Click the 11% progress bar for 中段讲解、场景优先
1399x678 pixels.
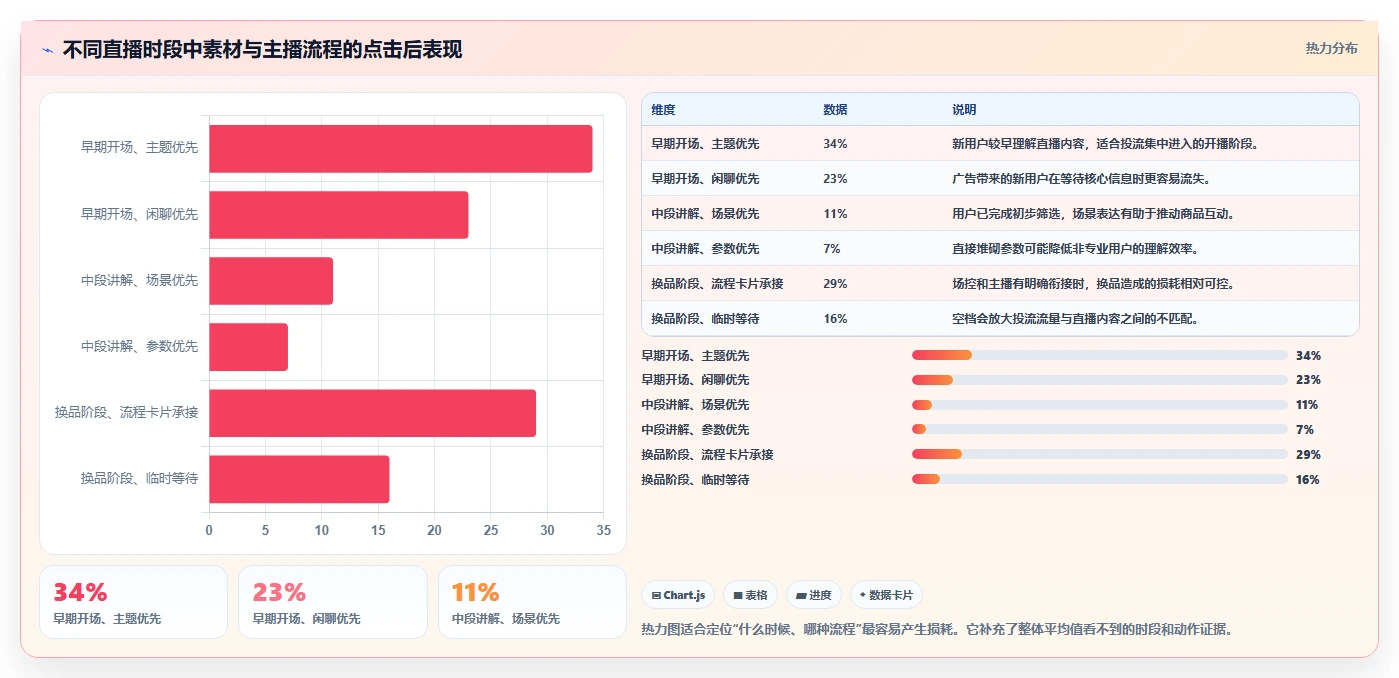click(1099, 405)
